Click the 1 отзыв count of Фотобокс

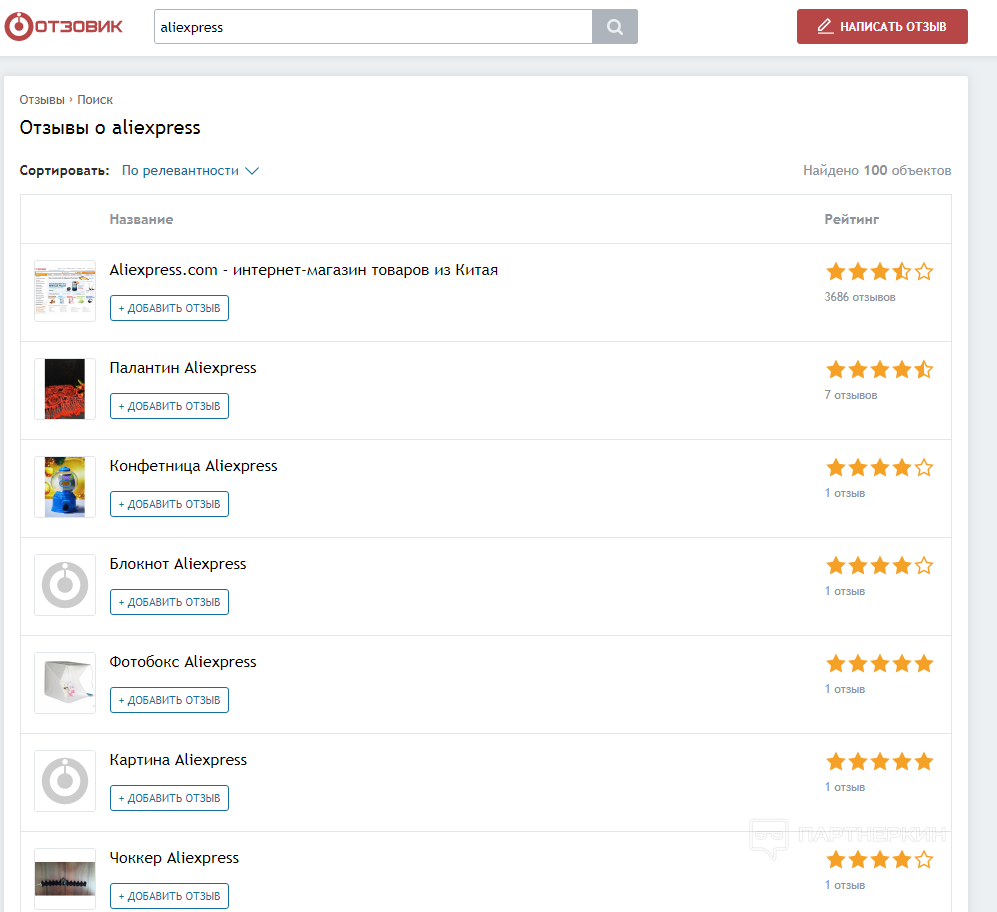click(x=844, y=689)
